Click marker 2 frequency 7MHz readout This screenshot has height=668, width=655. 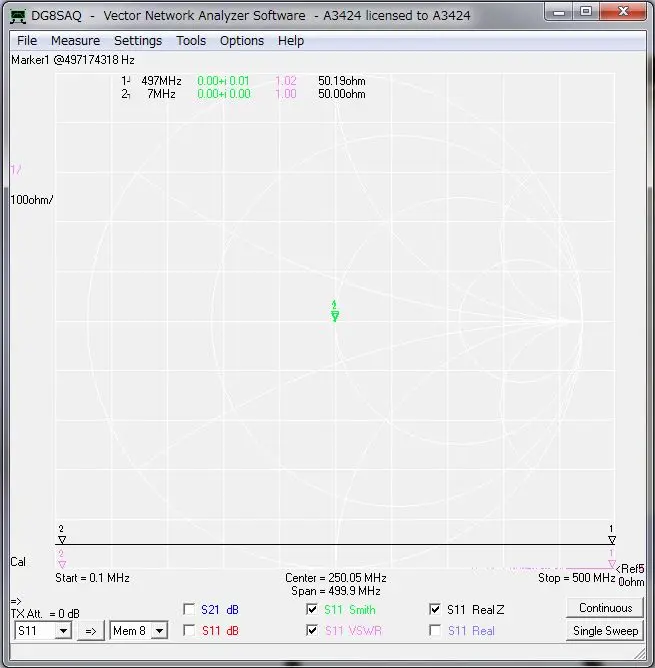pyautogui.click(x=162, y=94)
